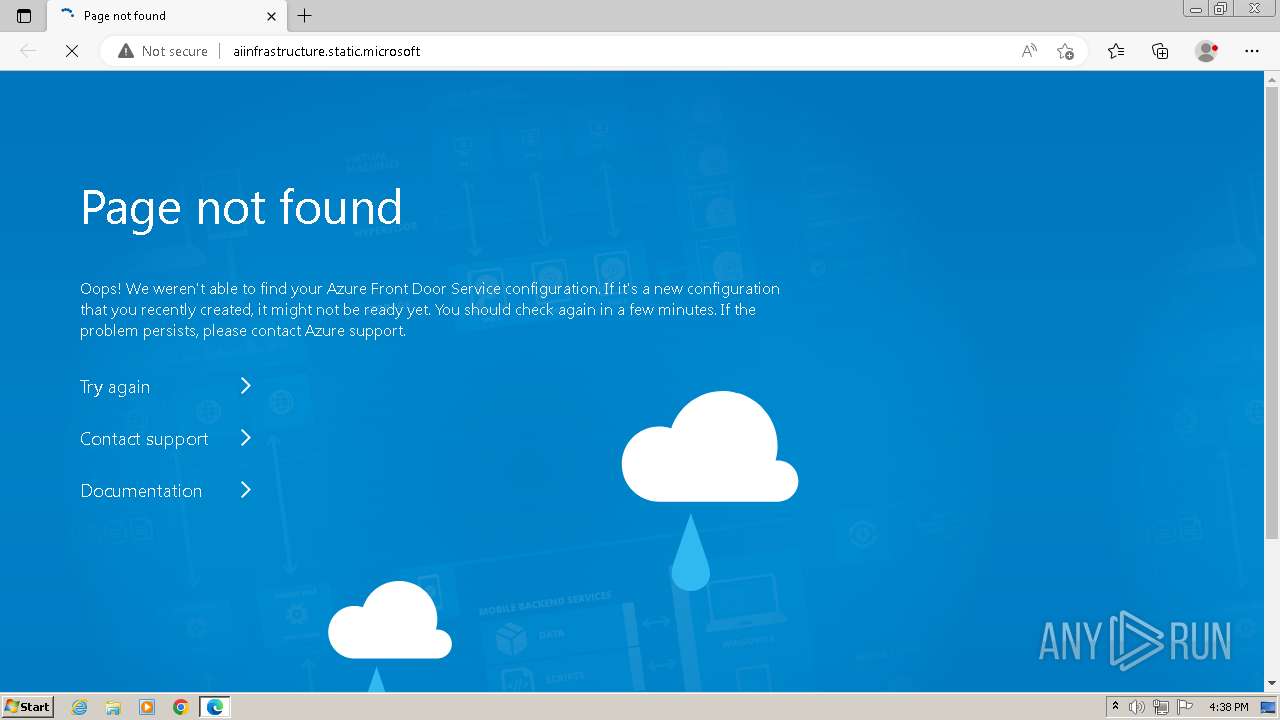This screenshot has height=720, width=1280.
Task: Open the browser profile avatar
Action: pyautogui.click(x=1207, y=51)
